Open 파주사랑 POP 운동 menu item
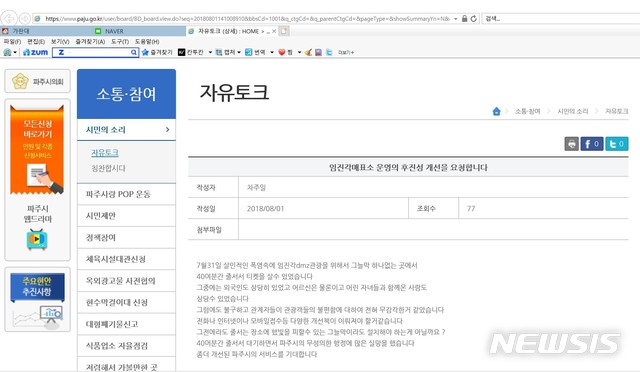Viewport: 640px width, 372px height. click(x=126, y=194)
